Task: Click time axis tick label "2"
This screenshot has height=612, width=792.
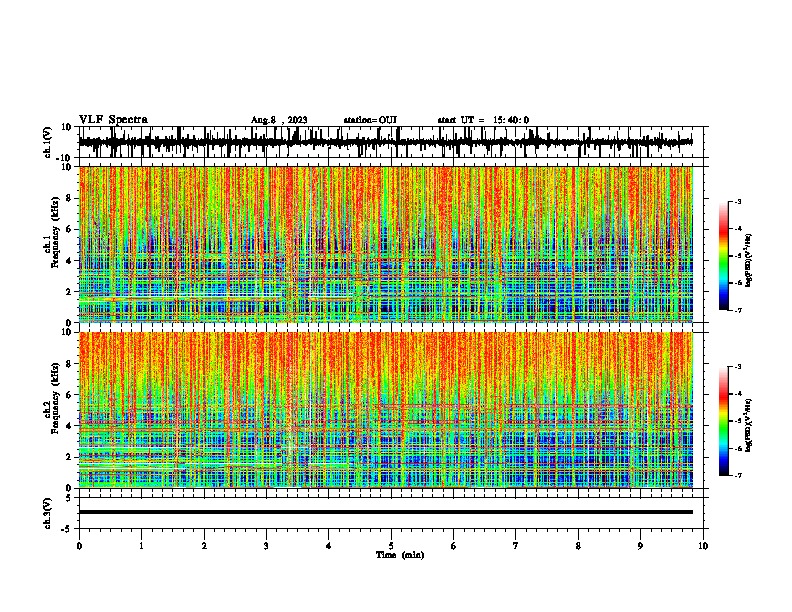Action: (204, 546)
